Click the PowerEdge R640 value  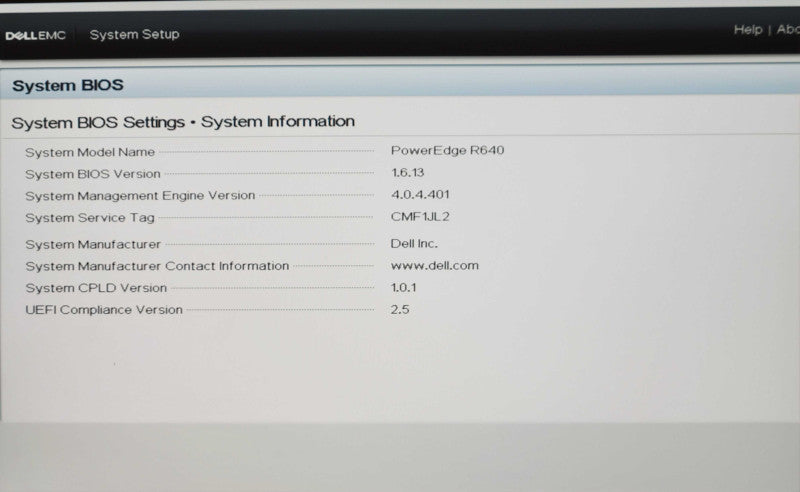pos(447,150)
